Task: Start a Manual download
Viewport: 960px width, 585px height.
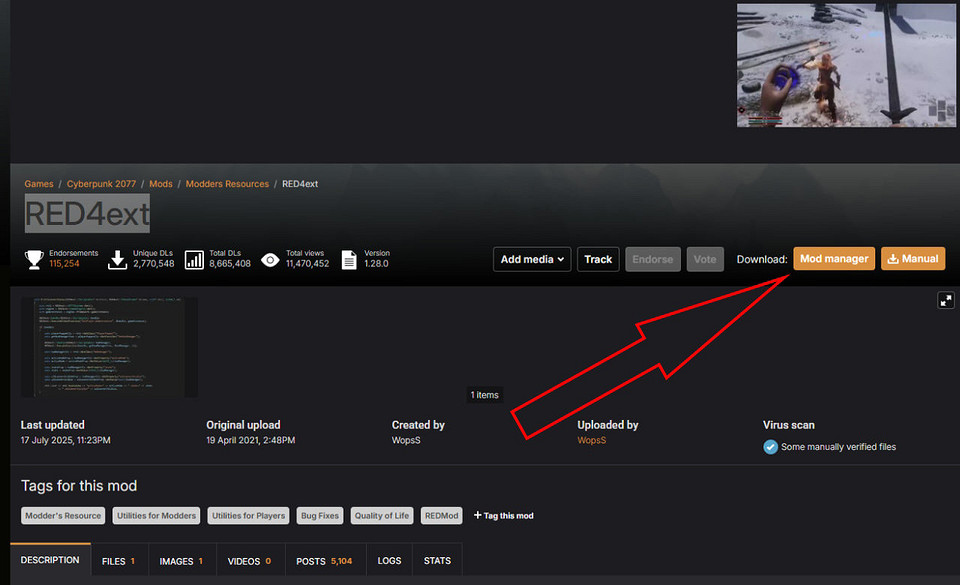Action: click(913, 259)
